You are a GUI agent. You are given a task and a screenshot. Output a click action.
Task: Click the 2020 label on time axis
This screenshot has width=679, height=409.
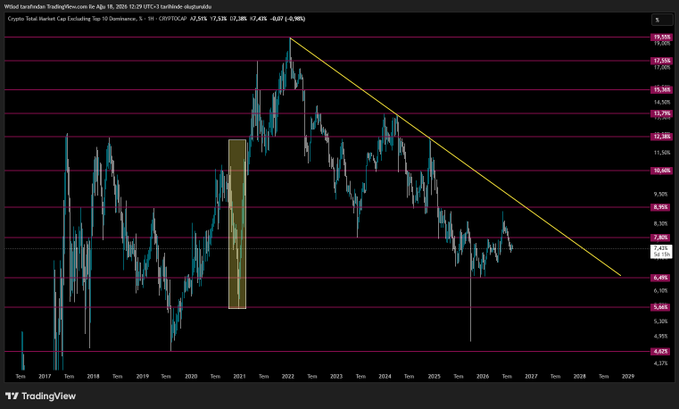191,377
